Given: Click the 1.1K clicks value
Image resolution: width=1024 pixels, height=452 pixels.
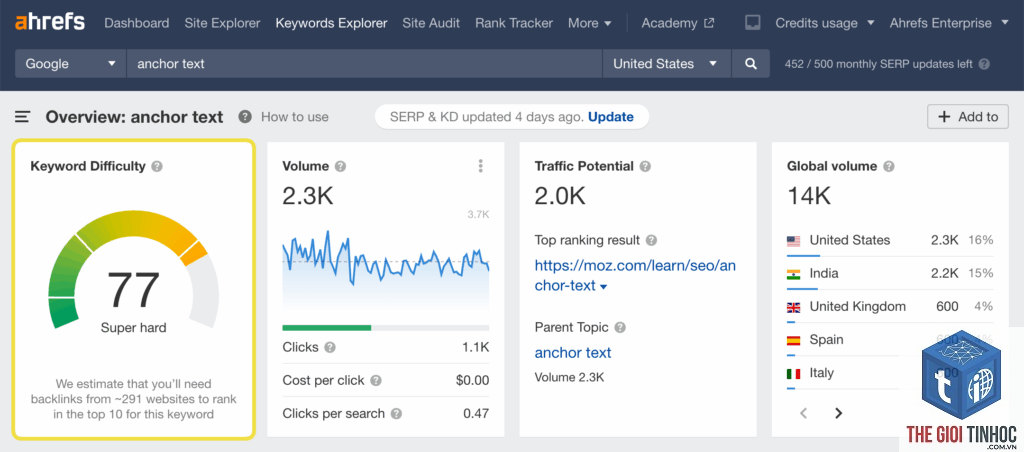Looking at the screenshot, I should tap(475, 347).
